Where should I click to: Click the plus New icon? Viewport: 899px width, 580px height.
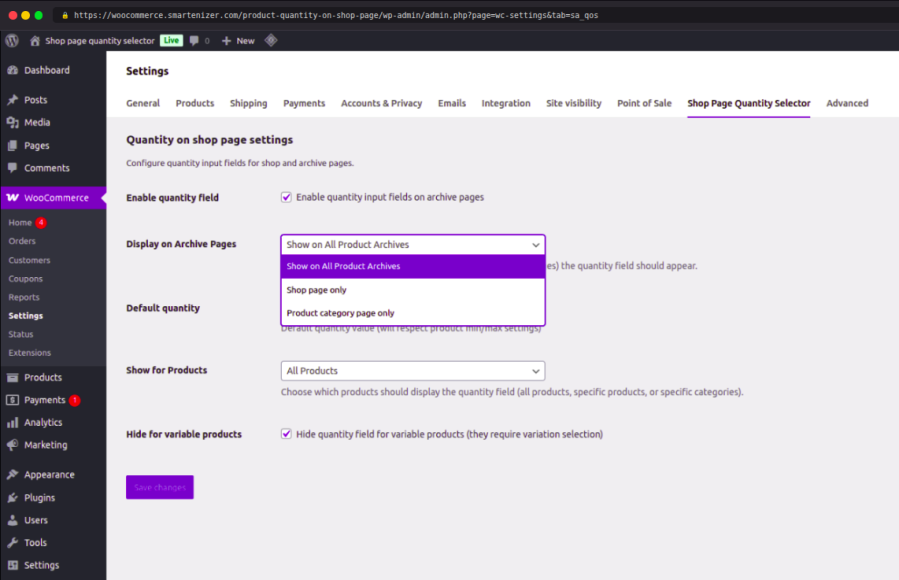[x=226, y=41]
